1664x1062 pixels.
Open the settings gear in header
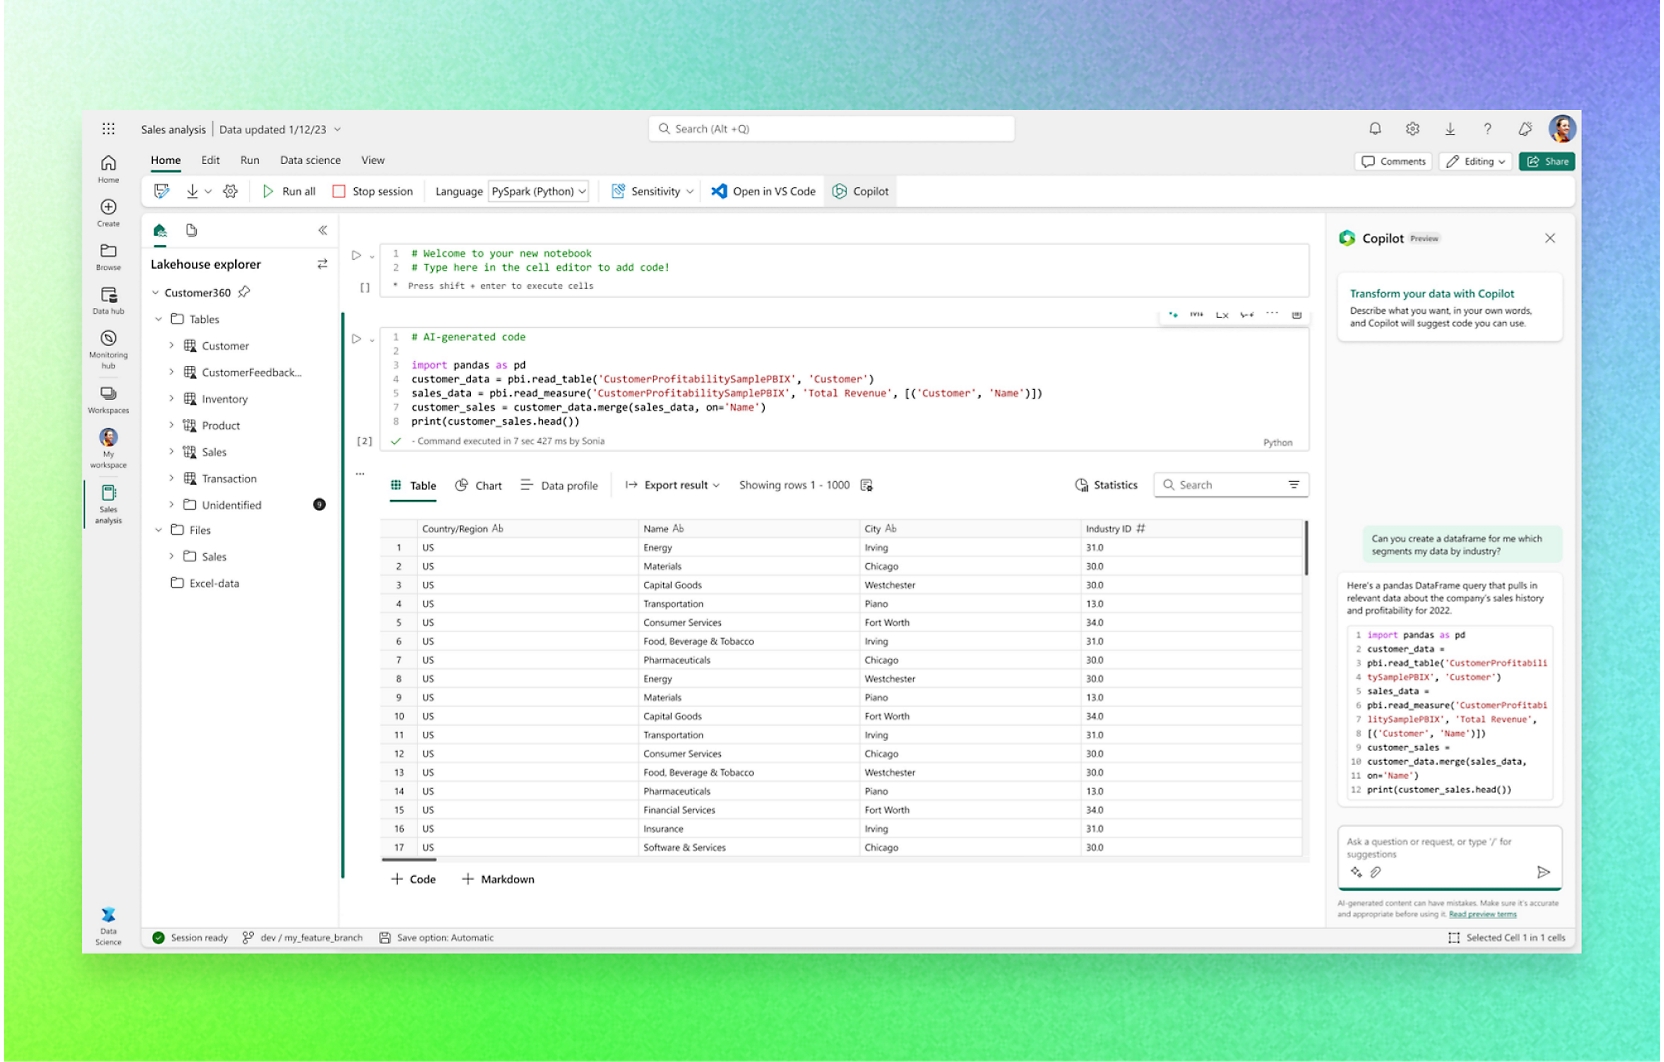[x=1412, y=128]
